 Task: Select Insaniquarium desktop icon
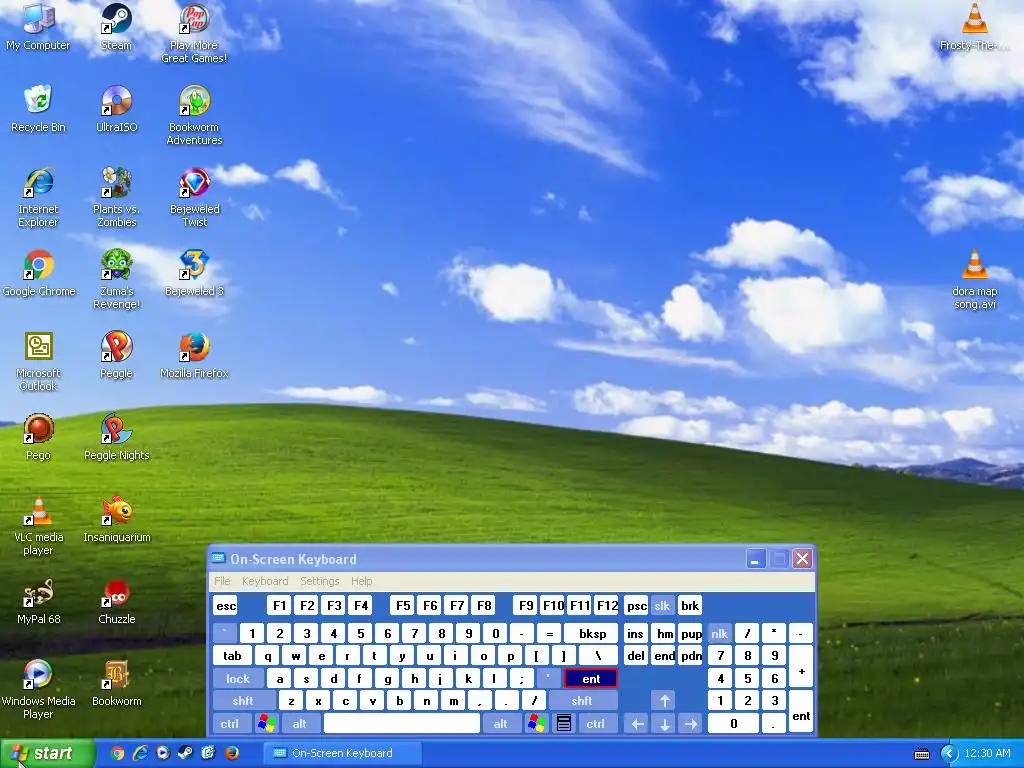coord(116,519)
